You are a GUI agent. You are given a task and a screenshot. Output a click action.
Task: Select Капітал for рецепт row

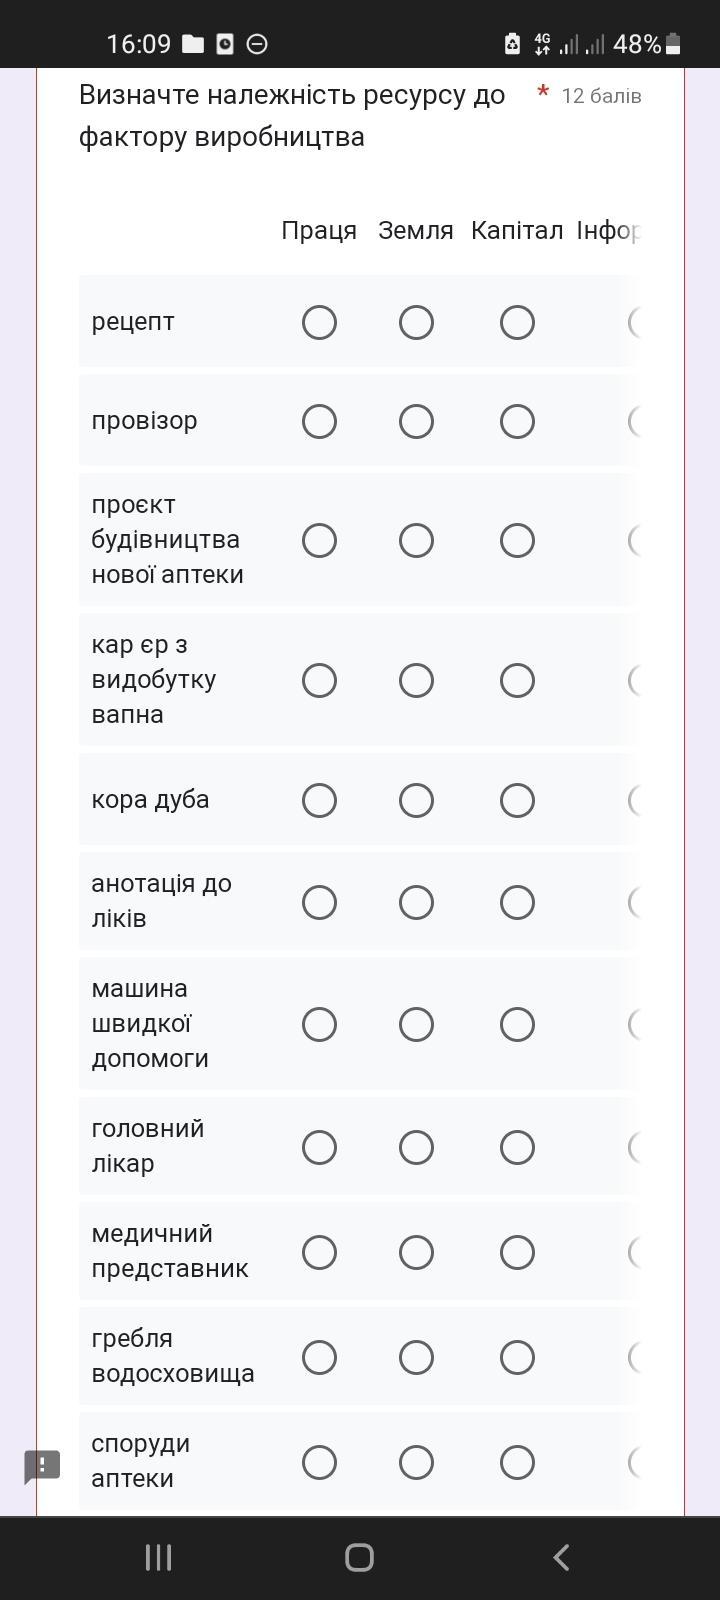[517, 322]
